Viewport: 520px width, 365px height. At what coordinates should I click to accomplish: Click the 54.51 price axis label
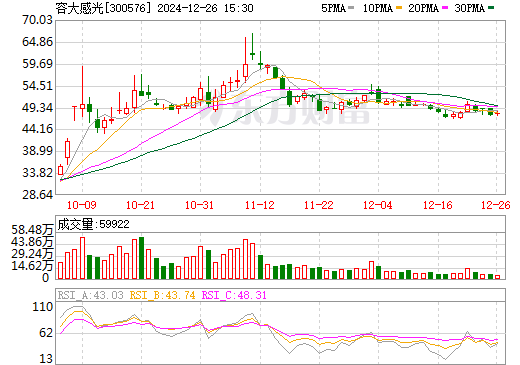tap(37, 86)
